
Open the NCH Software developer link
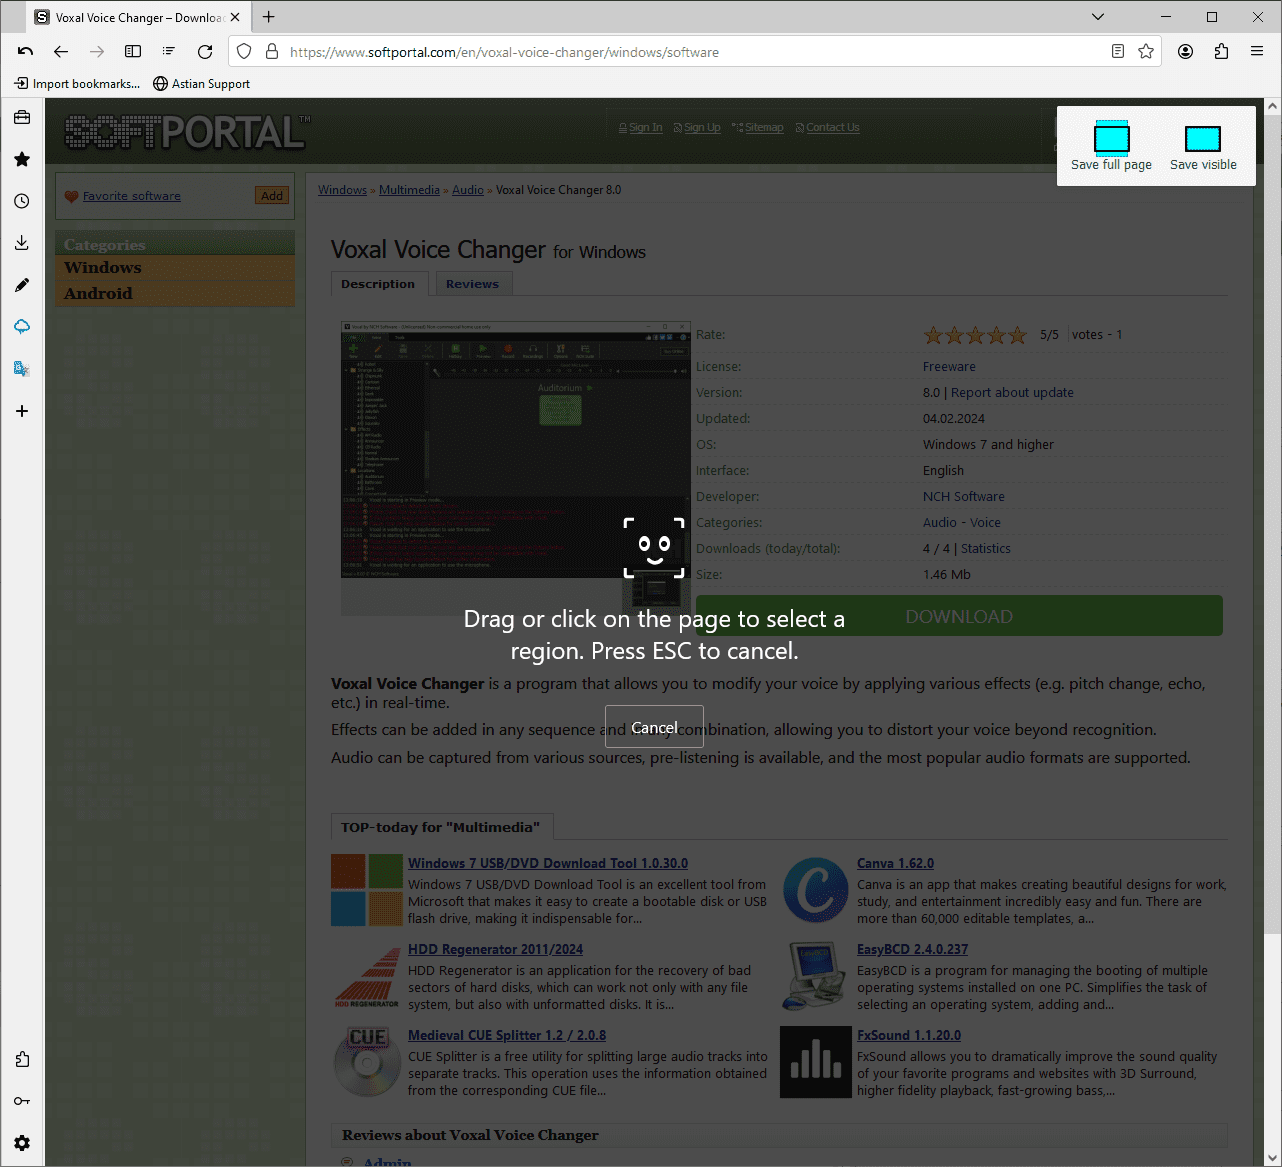coord(964,497)
